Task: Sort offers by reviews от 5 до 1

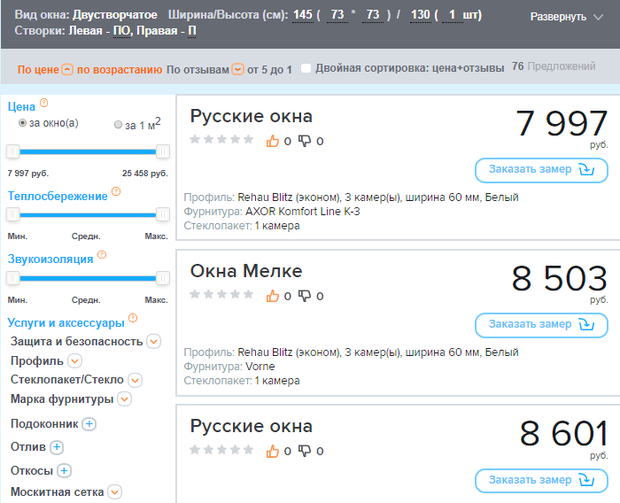Action: pos(229,70)
